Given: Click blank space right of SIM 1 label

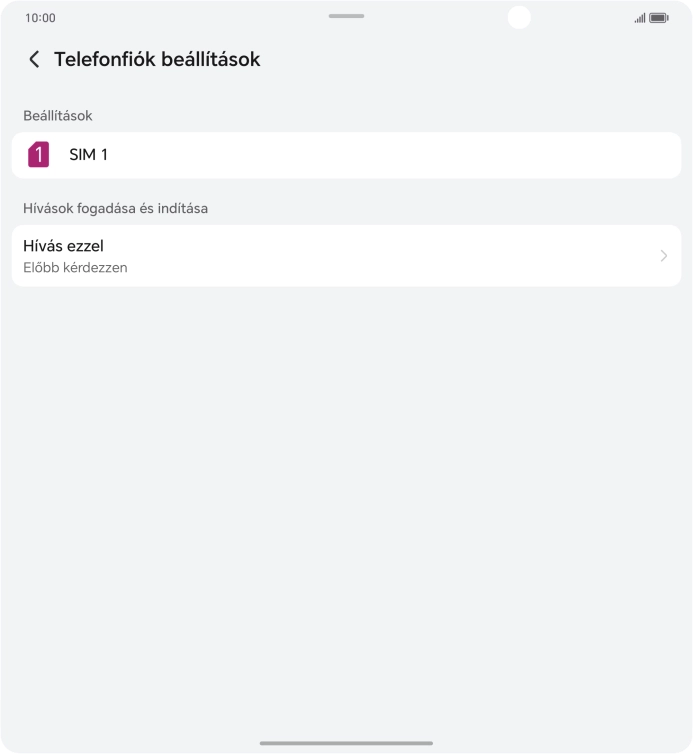Looking at the screenshot, I should click(x=400, y=155).
